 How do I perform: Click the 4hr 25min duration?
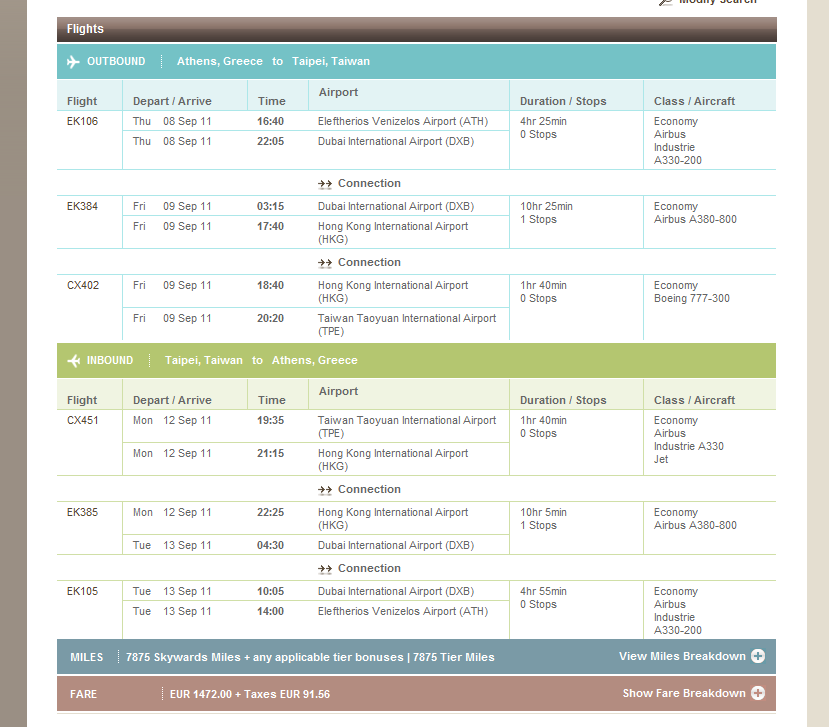pyautogui.click(x=544, y=121)
